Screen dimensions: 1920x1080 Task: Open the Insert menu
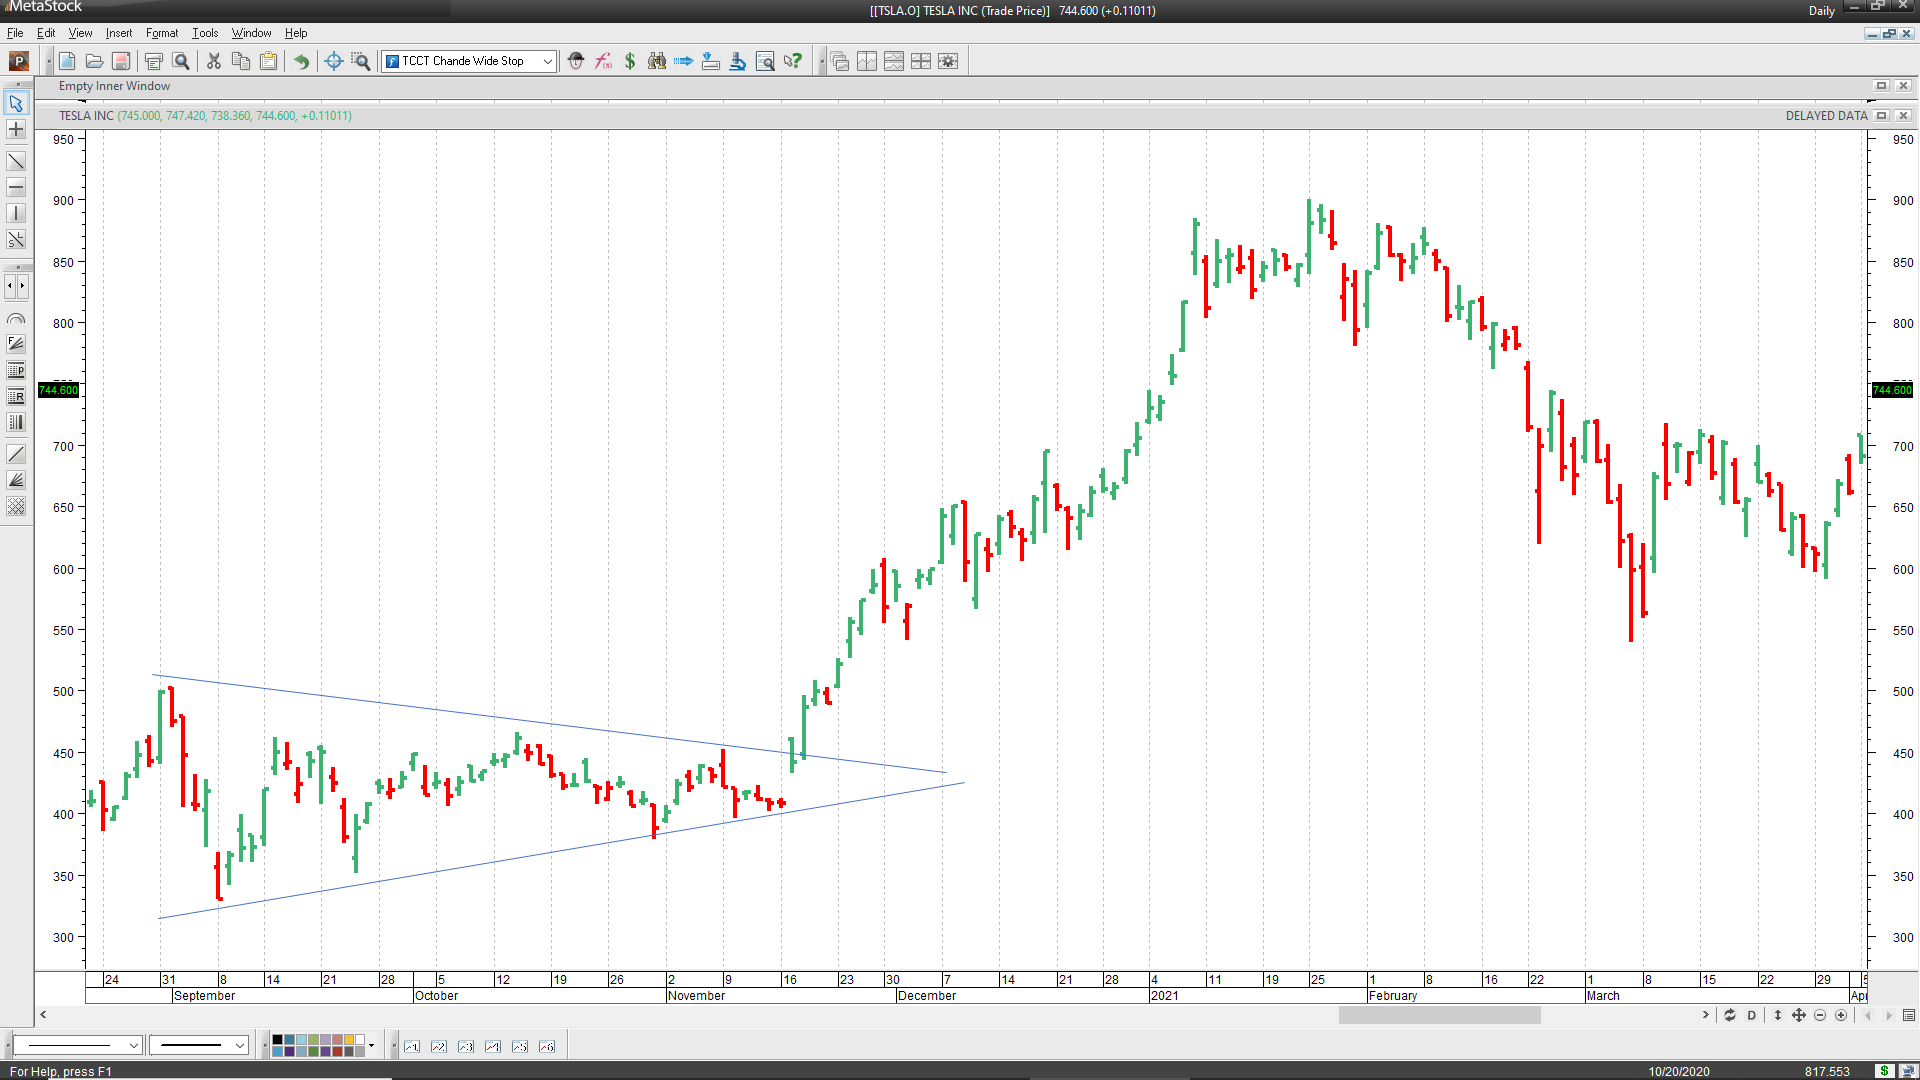119,33
